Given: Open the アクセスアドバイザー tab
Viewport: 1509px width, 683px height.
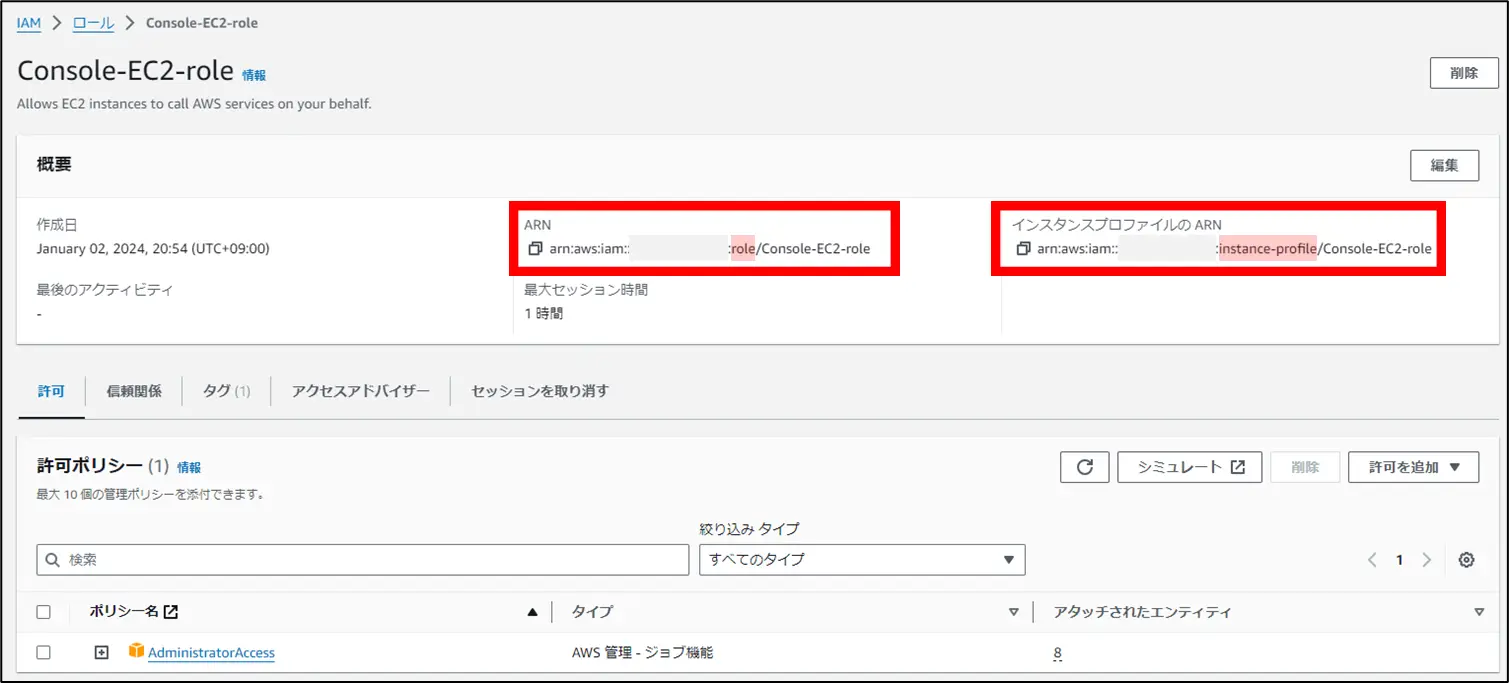Looking at the screenshot, I should pos(361,391).
